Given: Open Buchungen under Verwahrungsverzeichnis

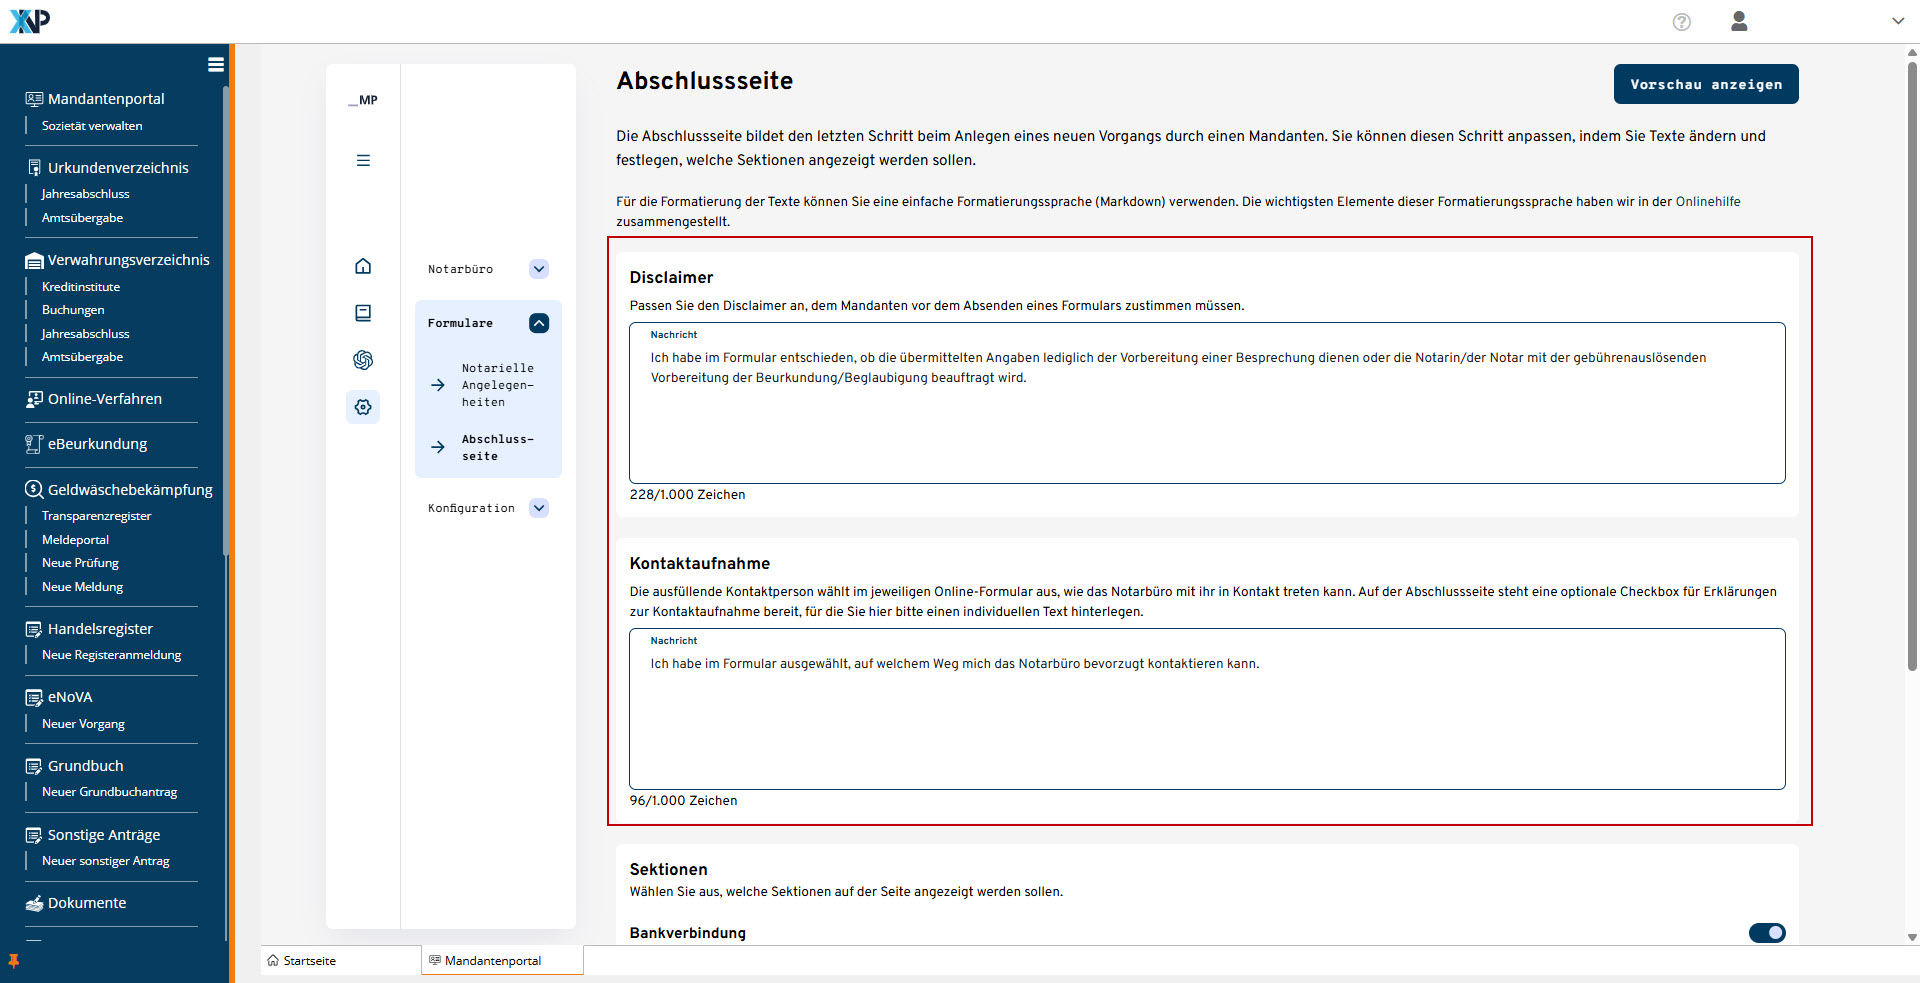Looking at the screenshot, I should (x=73, y=310).
